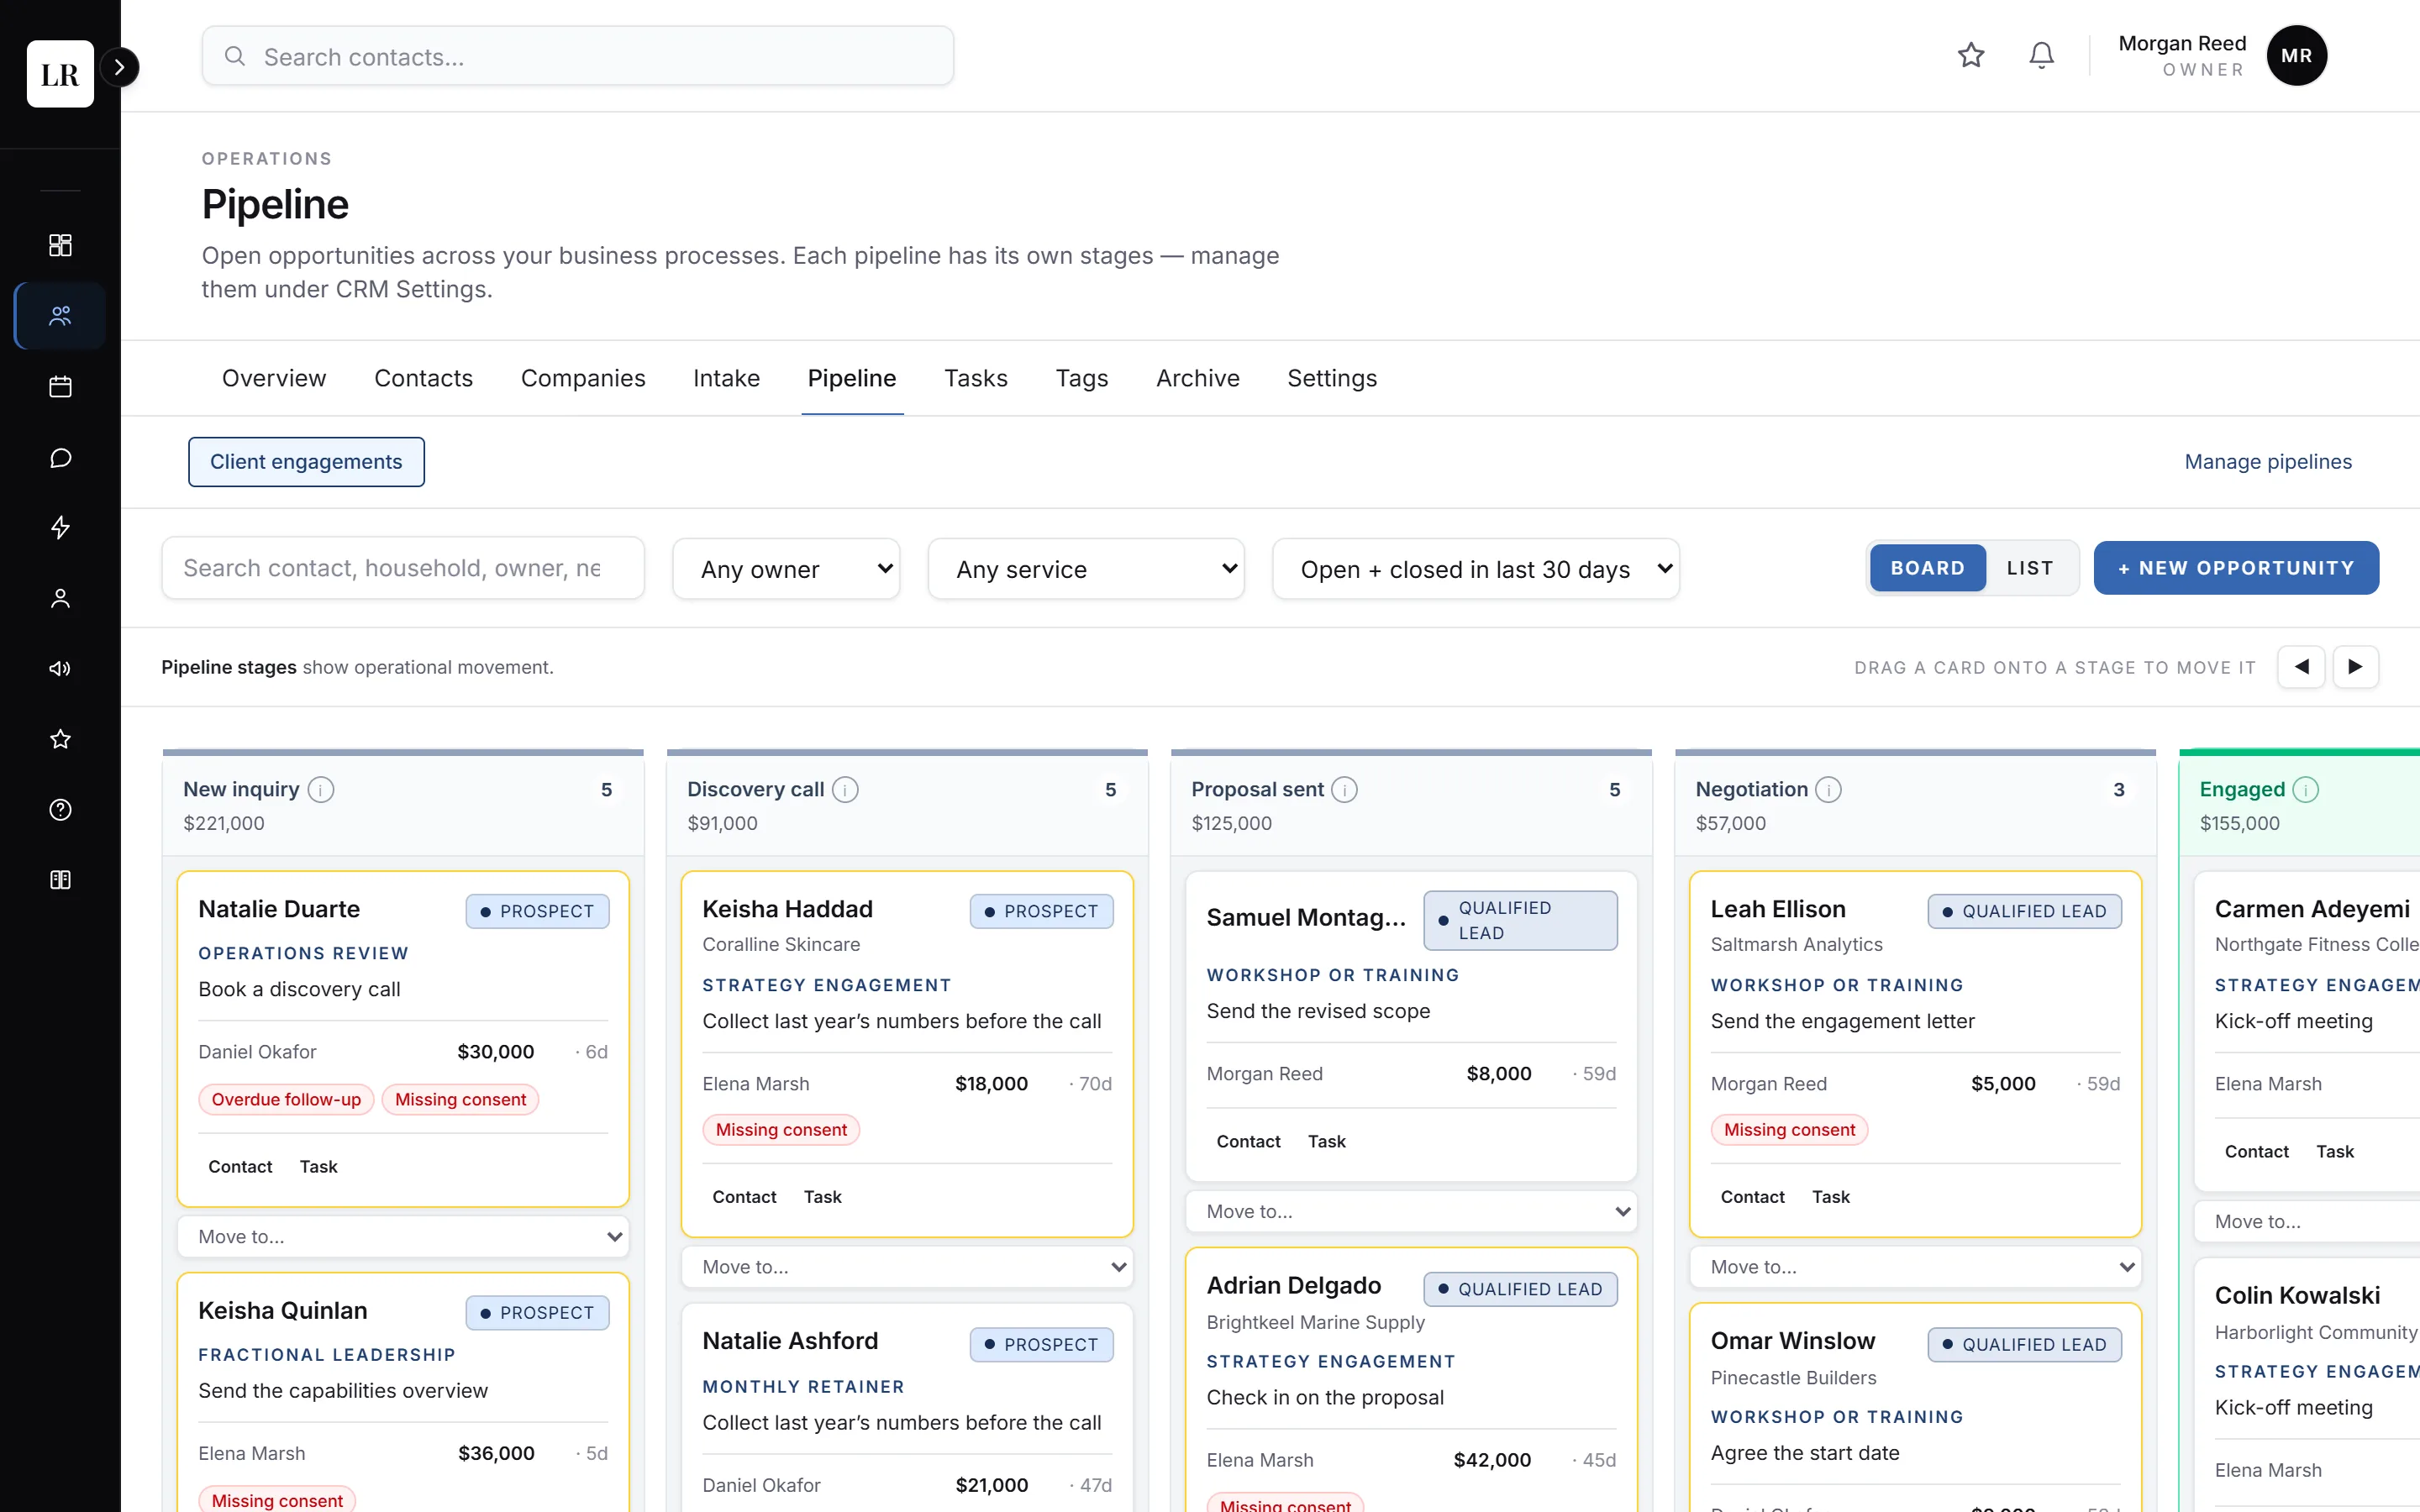This screenshot has height=1512, width=2420.
Task: Click the favorites star in top bar
Action: click(1970, 55)
